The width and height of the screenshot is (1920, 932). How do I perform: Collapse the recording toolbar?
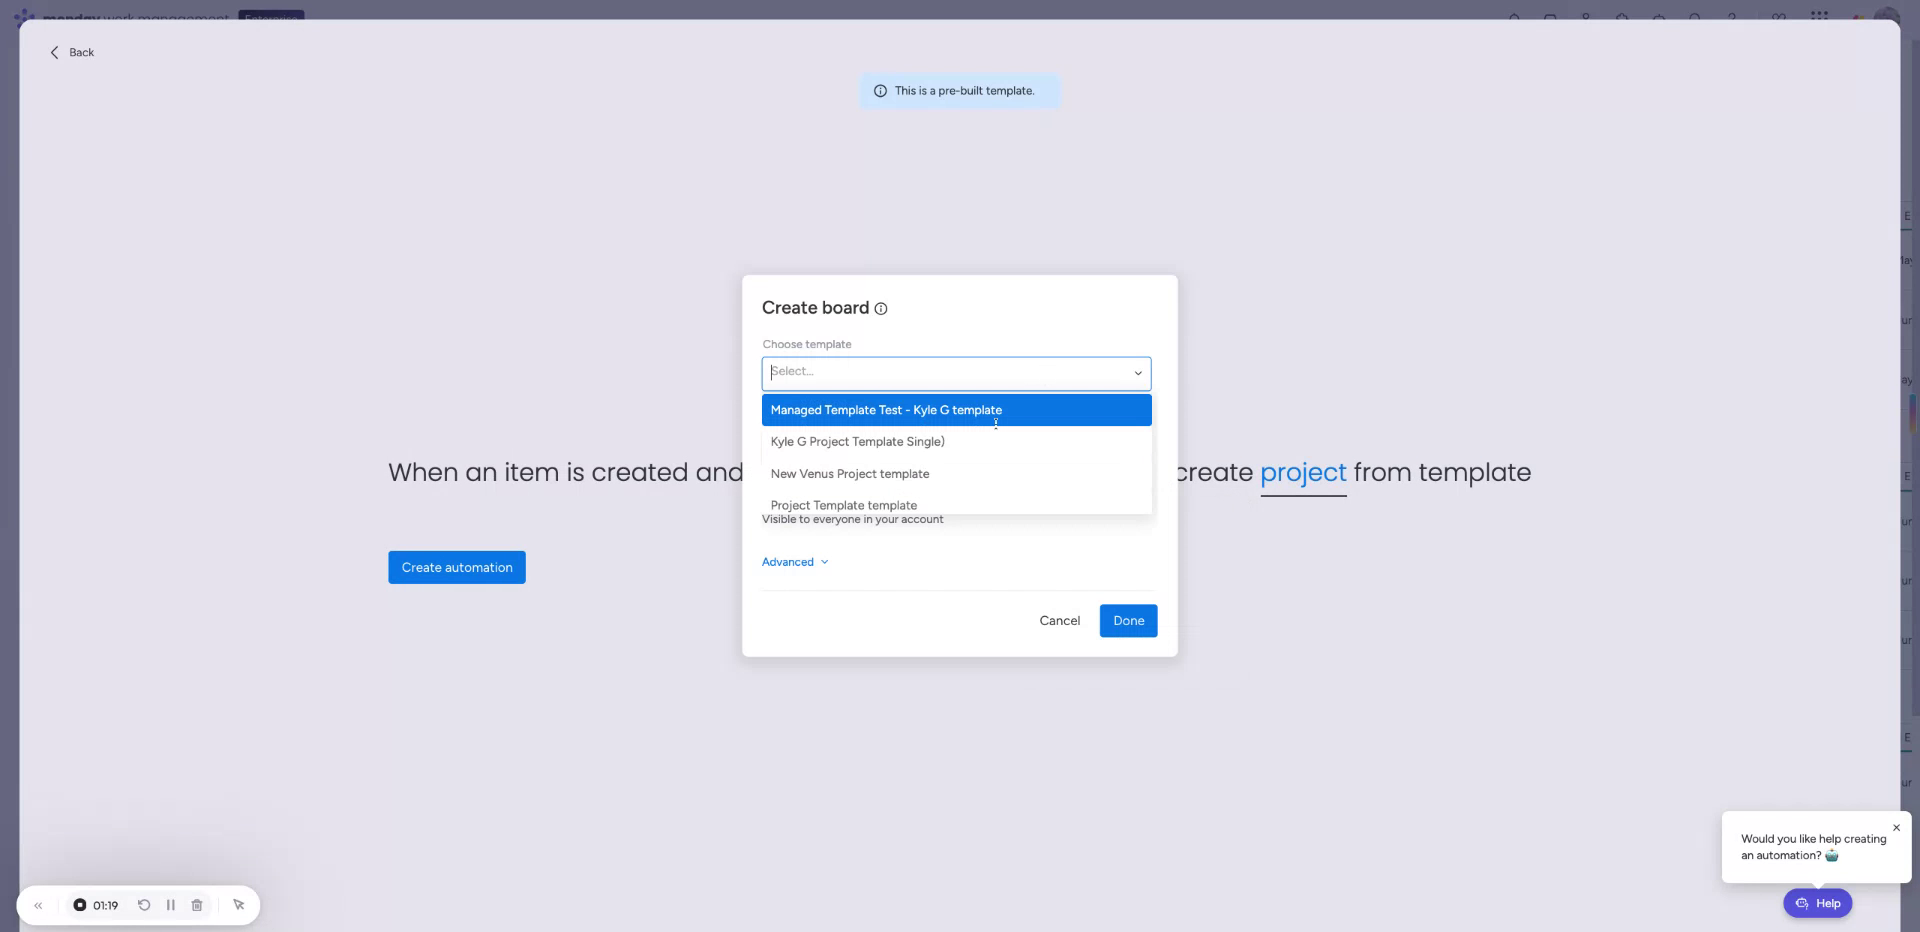pos(39,905)
